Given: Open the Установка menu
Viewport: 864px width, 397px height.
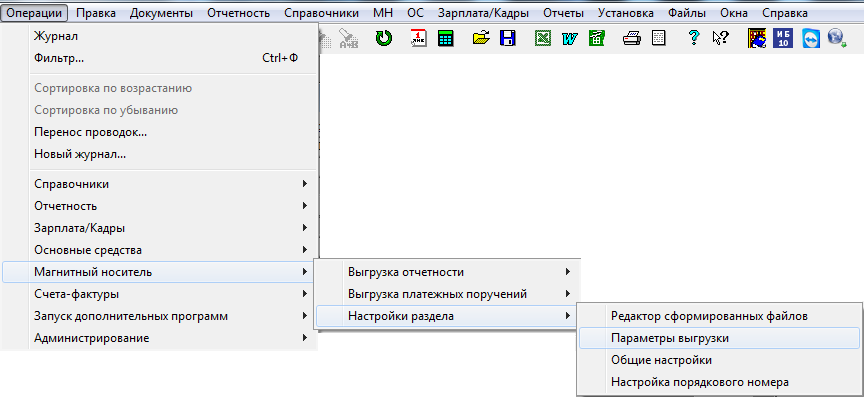Looking at the screenshot, I should point(625,13).
